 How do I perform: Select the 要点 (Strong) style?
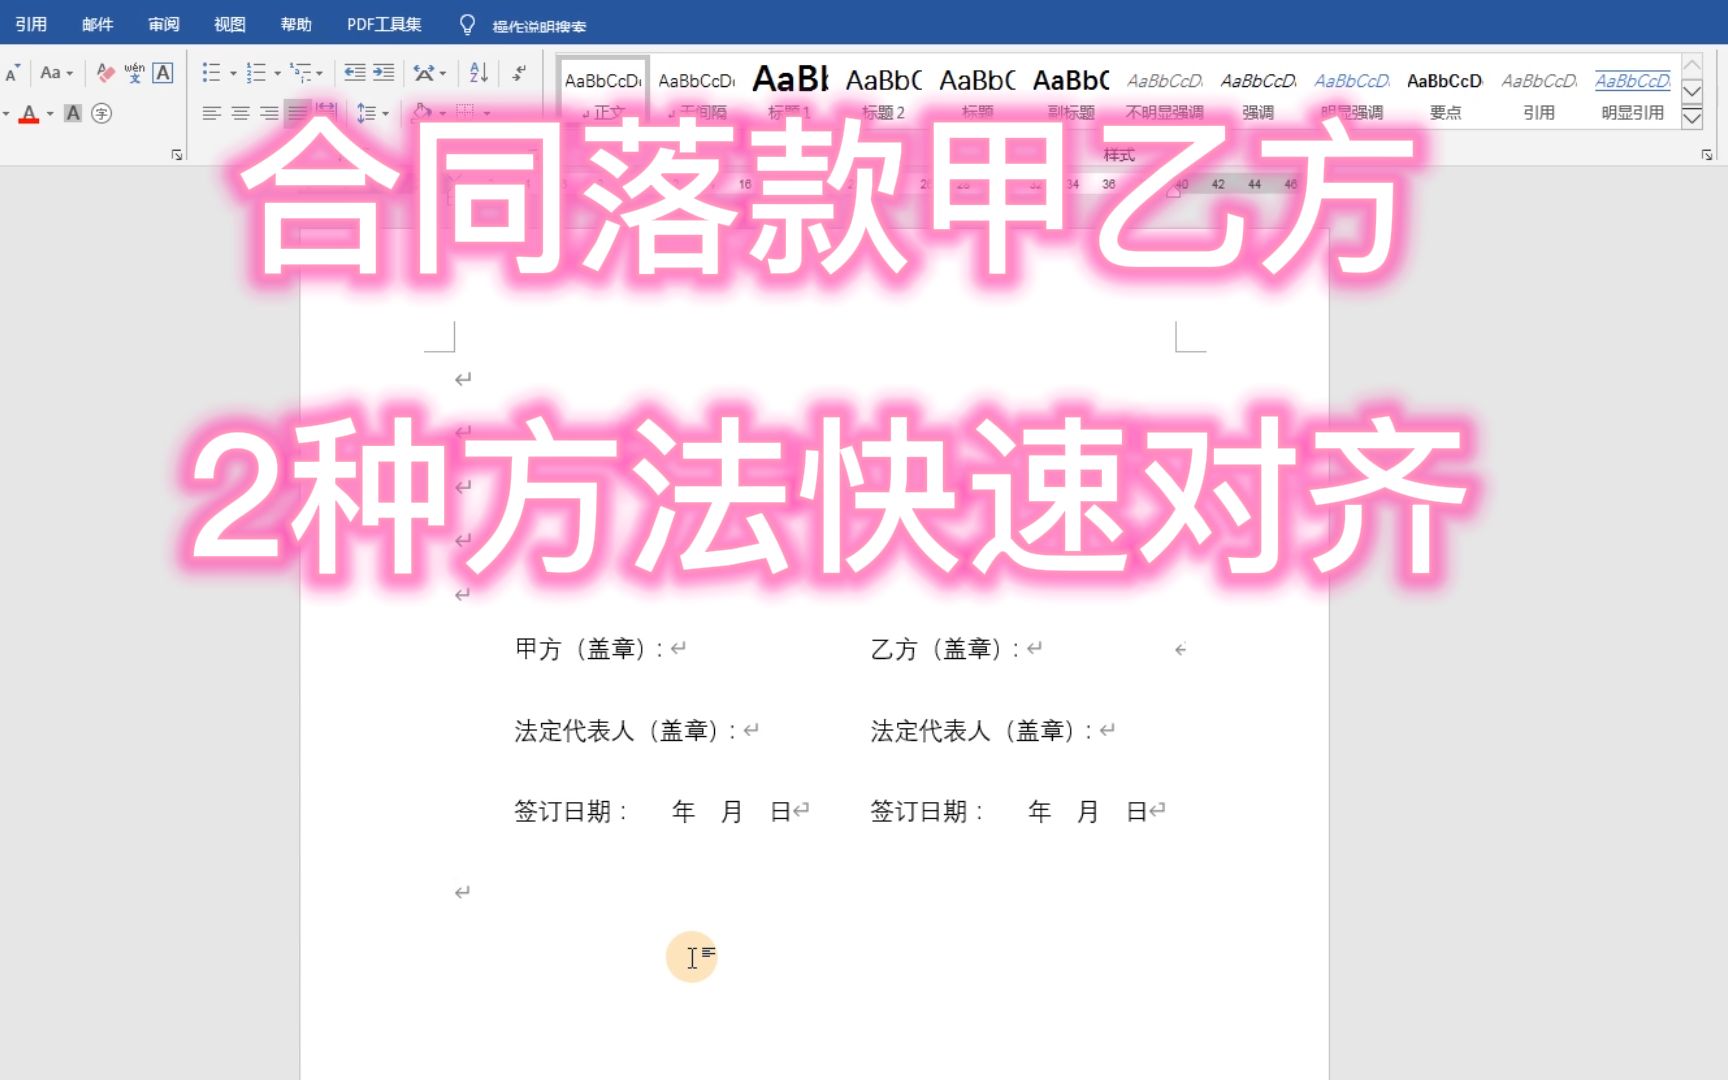(x=1445, y=92)
